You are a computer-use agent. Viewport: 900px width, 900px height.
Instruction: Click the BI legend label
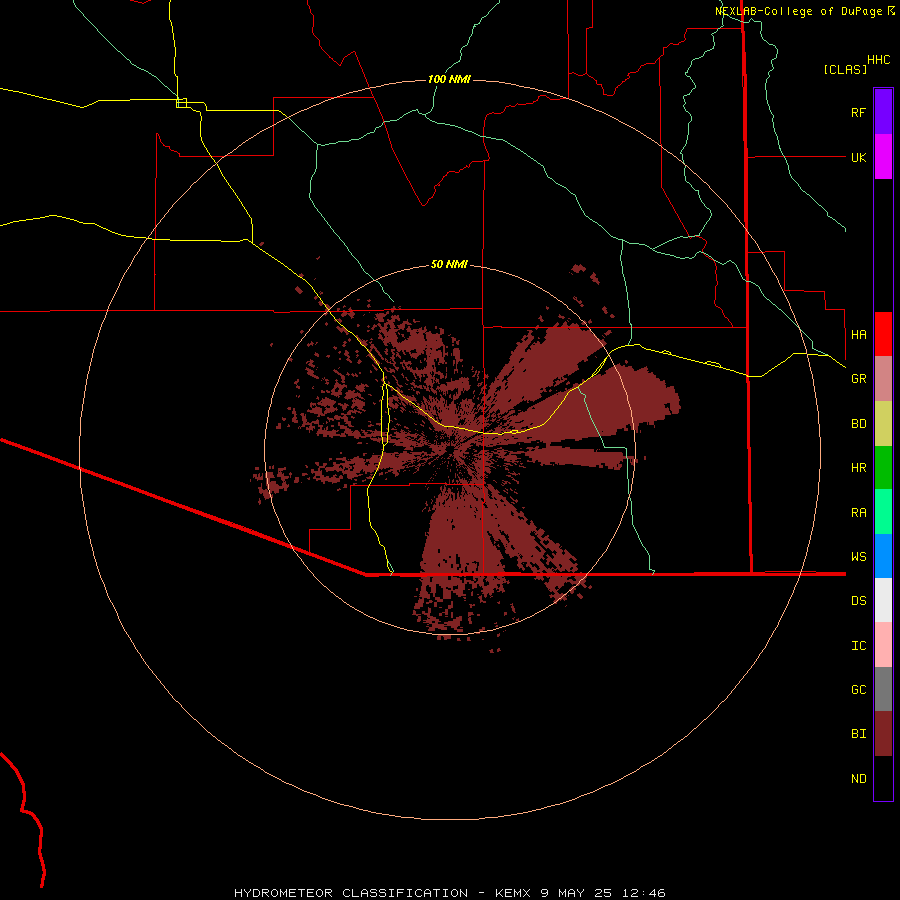(x=858, y=734)
